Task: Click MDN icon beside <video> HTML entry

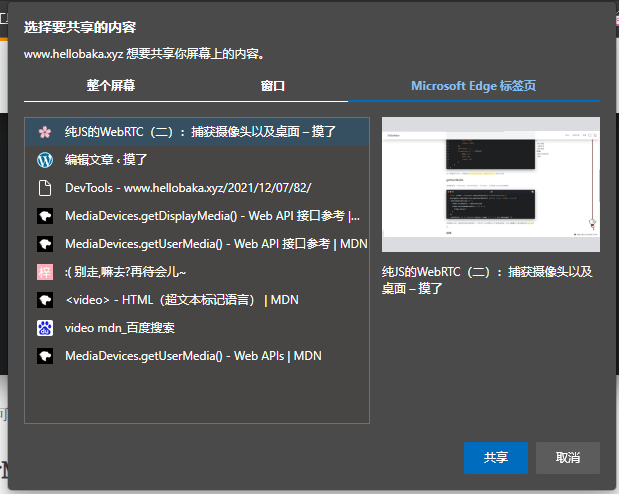Action: point(45,300)
